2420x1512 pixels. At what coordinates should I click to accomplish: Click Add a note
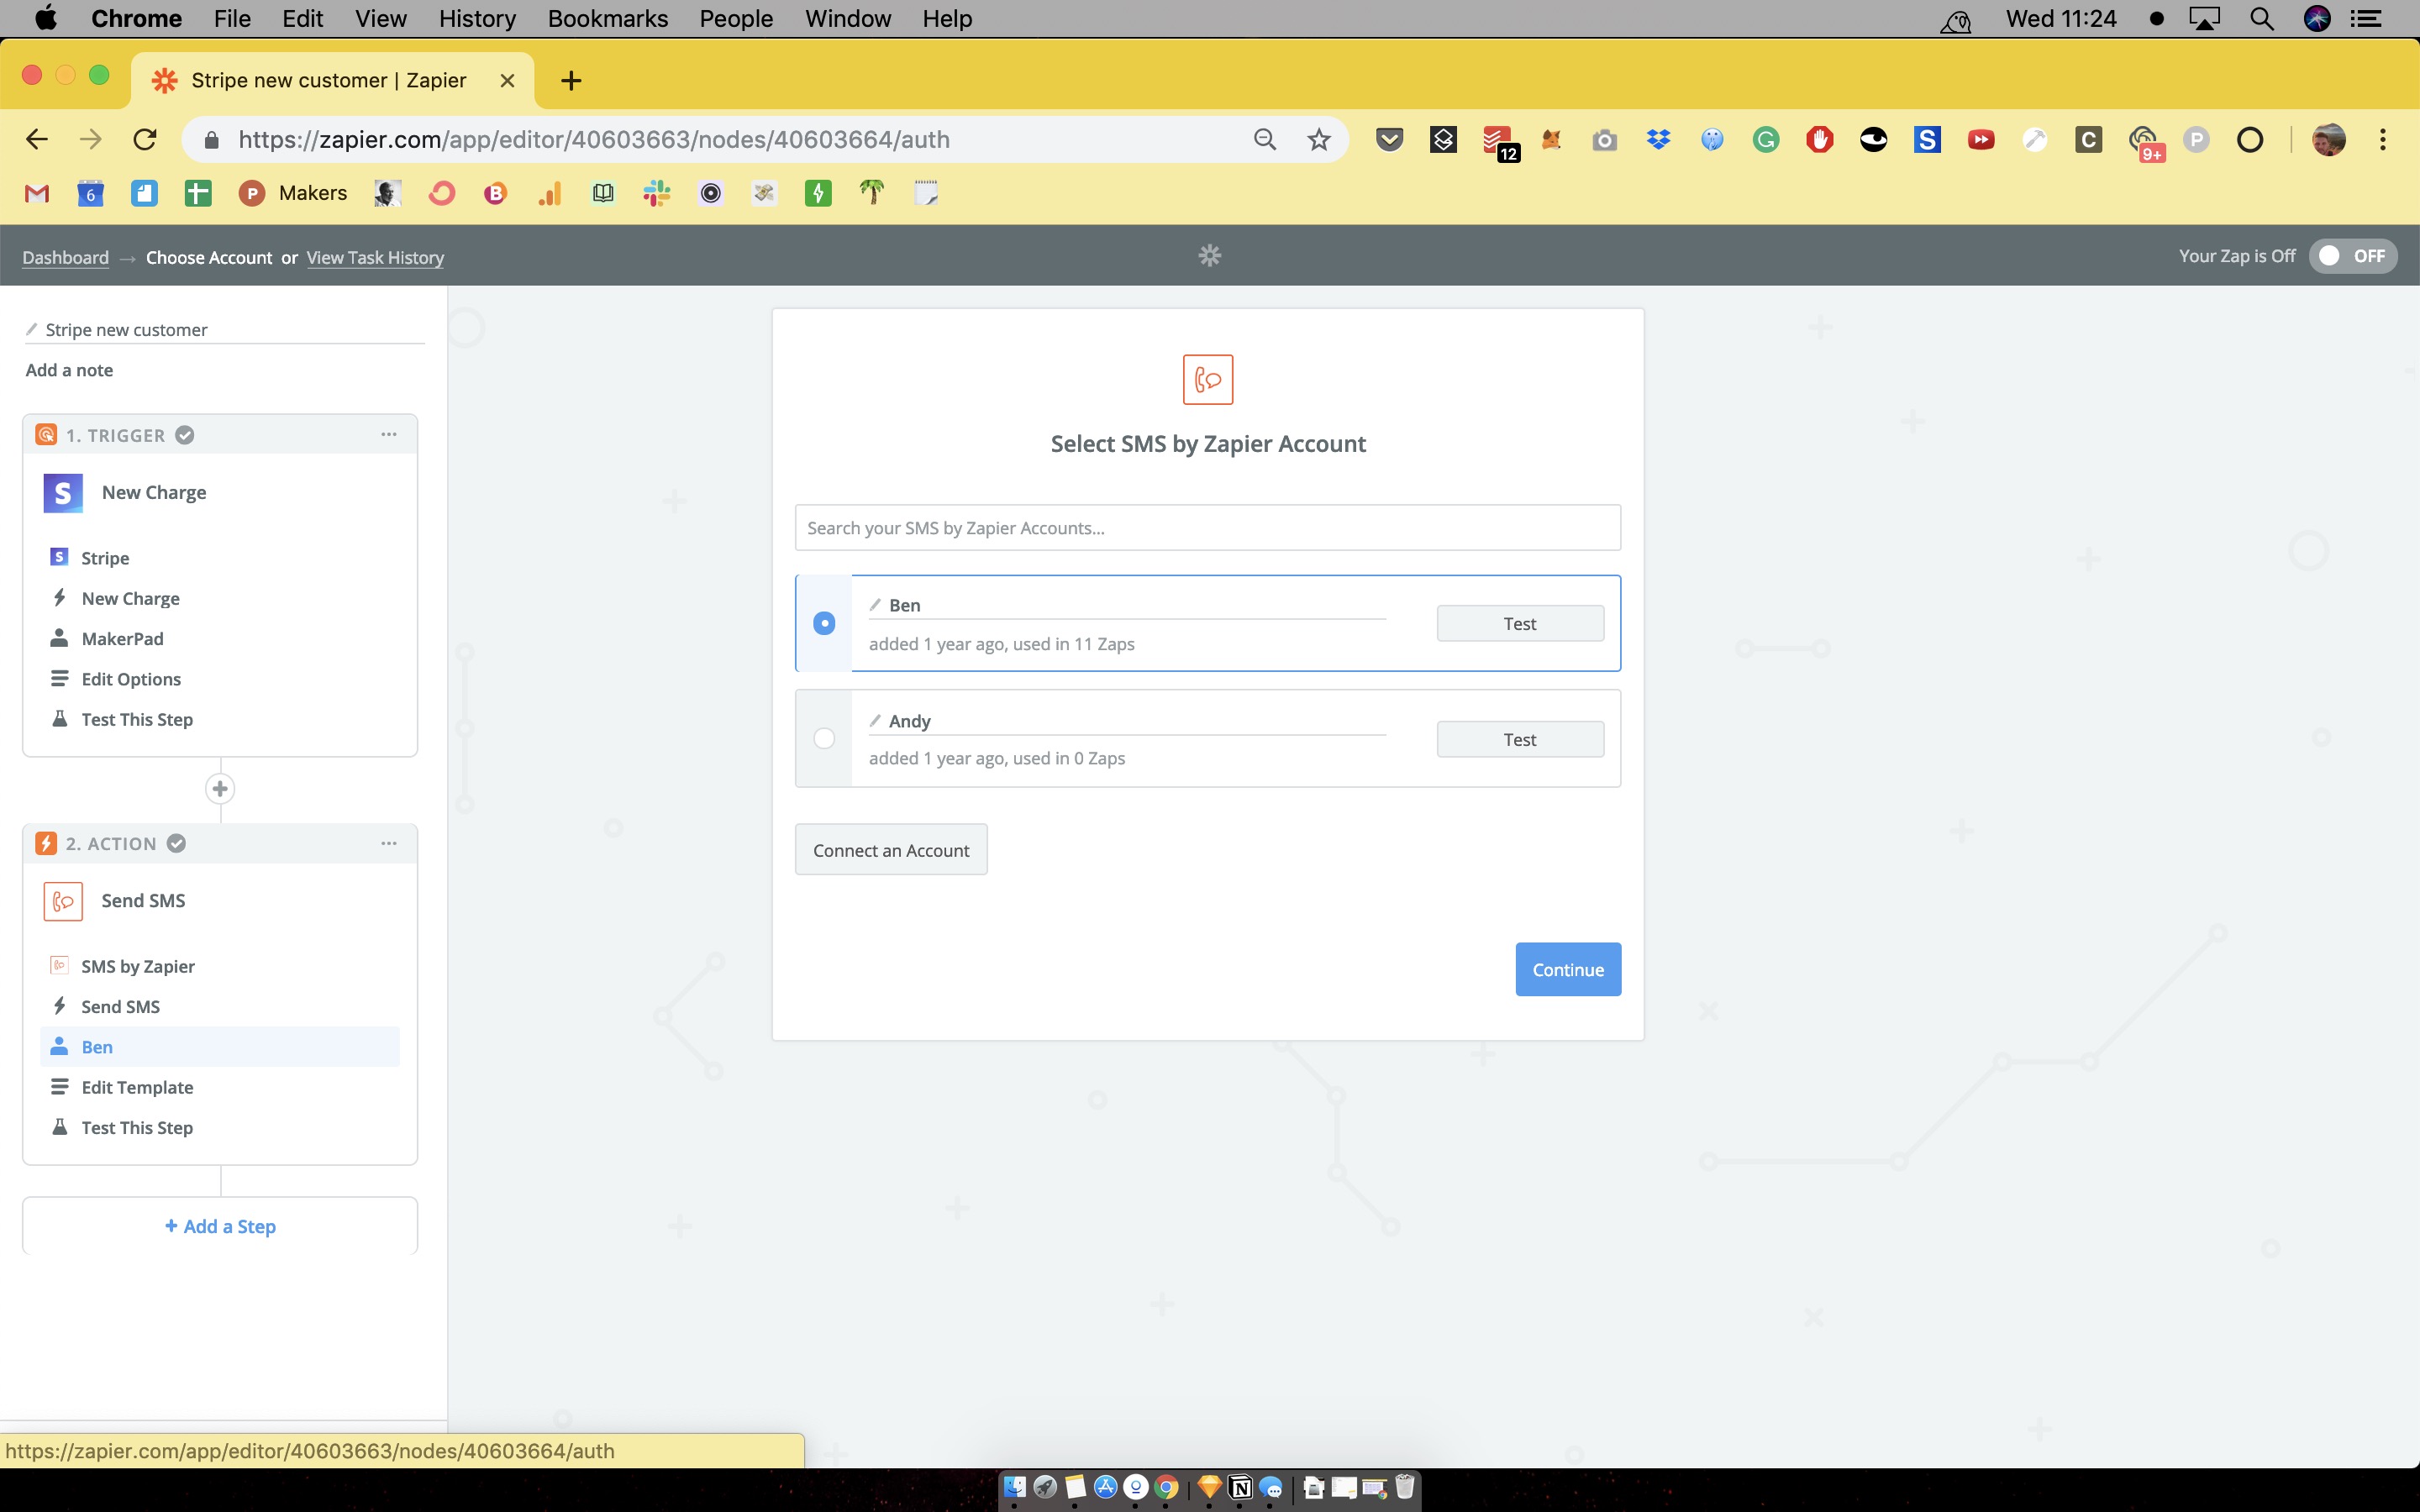pos(69,370)
